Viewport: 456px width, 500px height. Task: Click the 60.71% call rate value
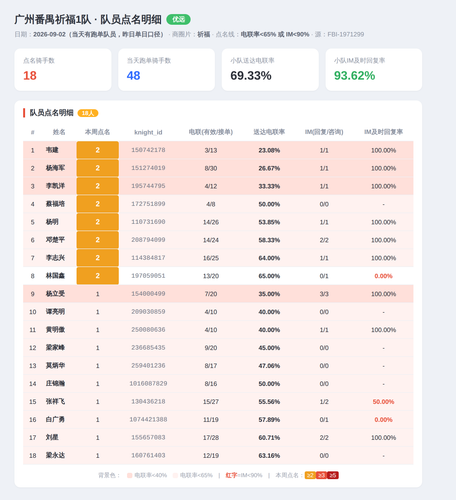tap(269, 438)
